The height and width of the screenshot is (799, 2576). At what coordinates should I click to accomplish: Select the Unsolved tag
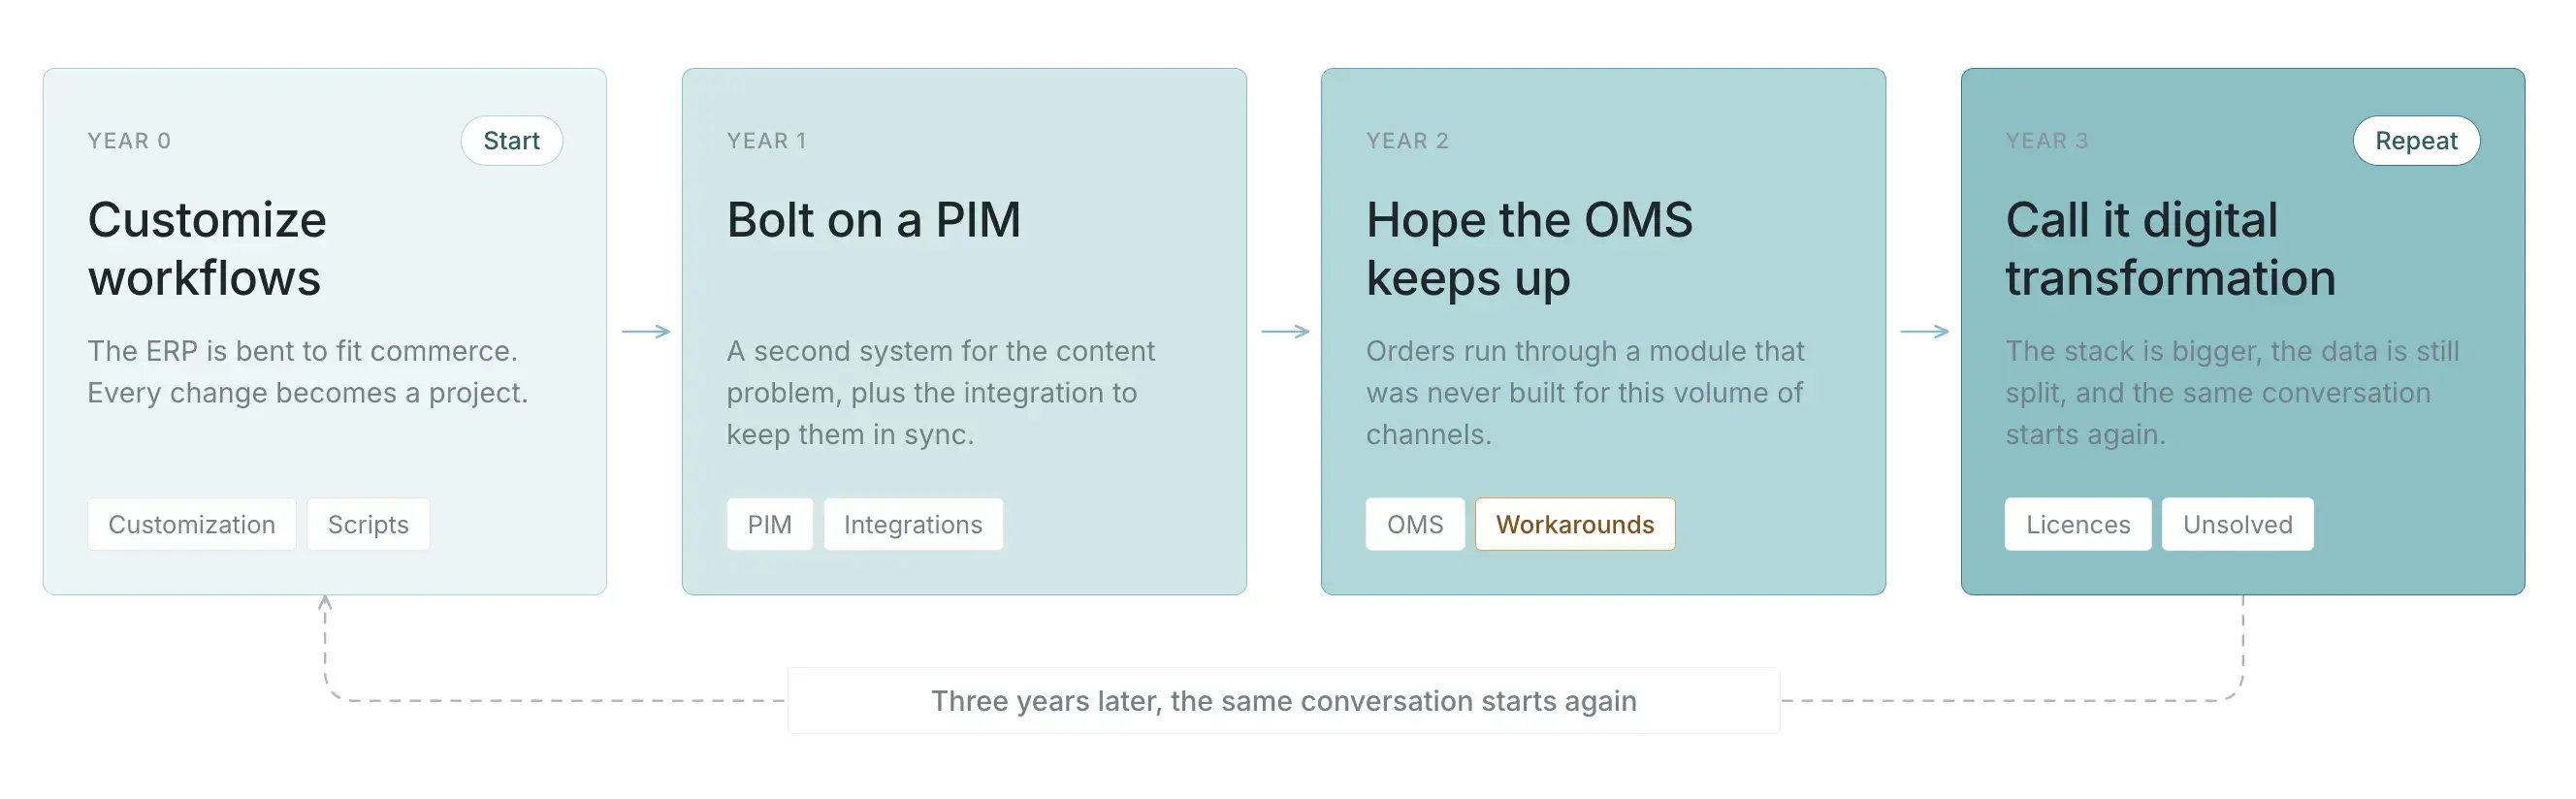pyautogui.click(x=2238, y=524)
